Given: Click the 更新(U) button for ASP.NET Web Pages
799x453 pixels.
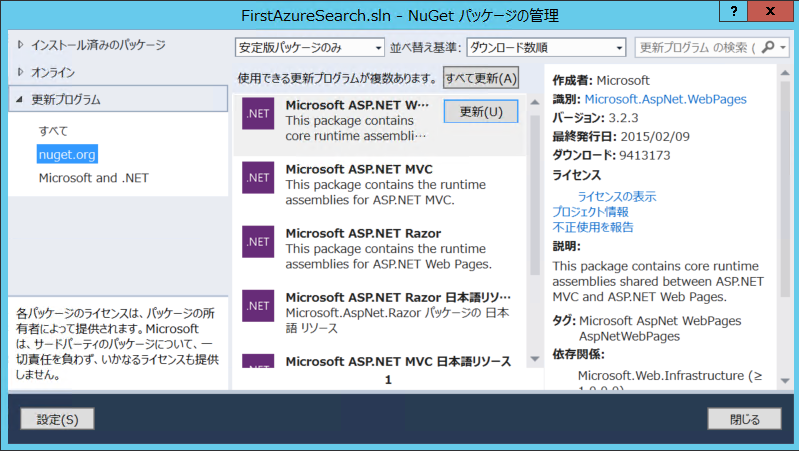Looking at the screenshot, I should (x=481, y=112).
